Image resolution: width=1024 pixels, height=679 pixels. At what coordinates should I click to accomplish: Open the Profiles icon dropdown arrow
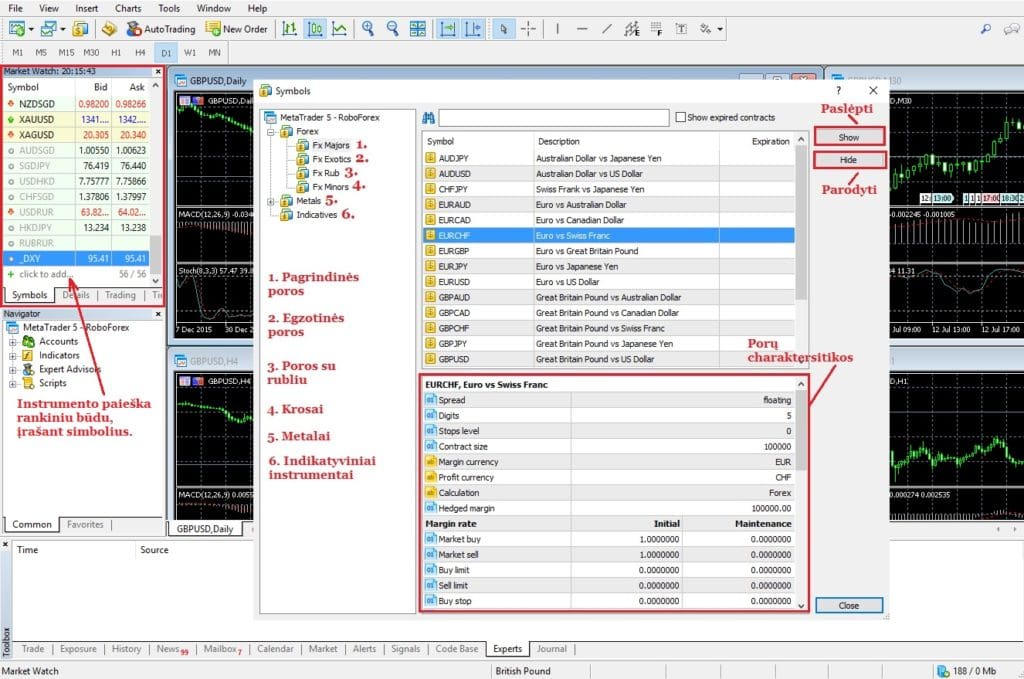(63, 29)
